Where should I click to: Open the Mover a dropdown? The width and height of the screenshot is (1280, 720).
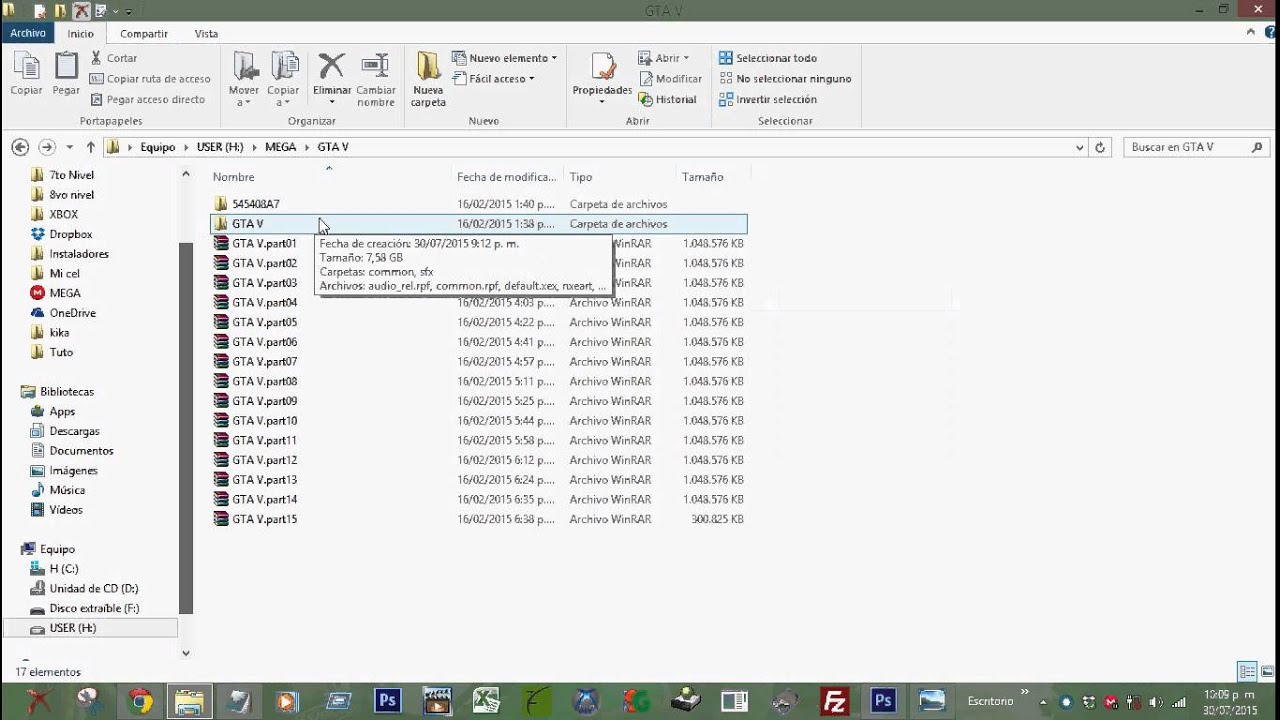point(244,79)
